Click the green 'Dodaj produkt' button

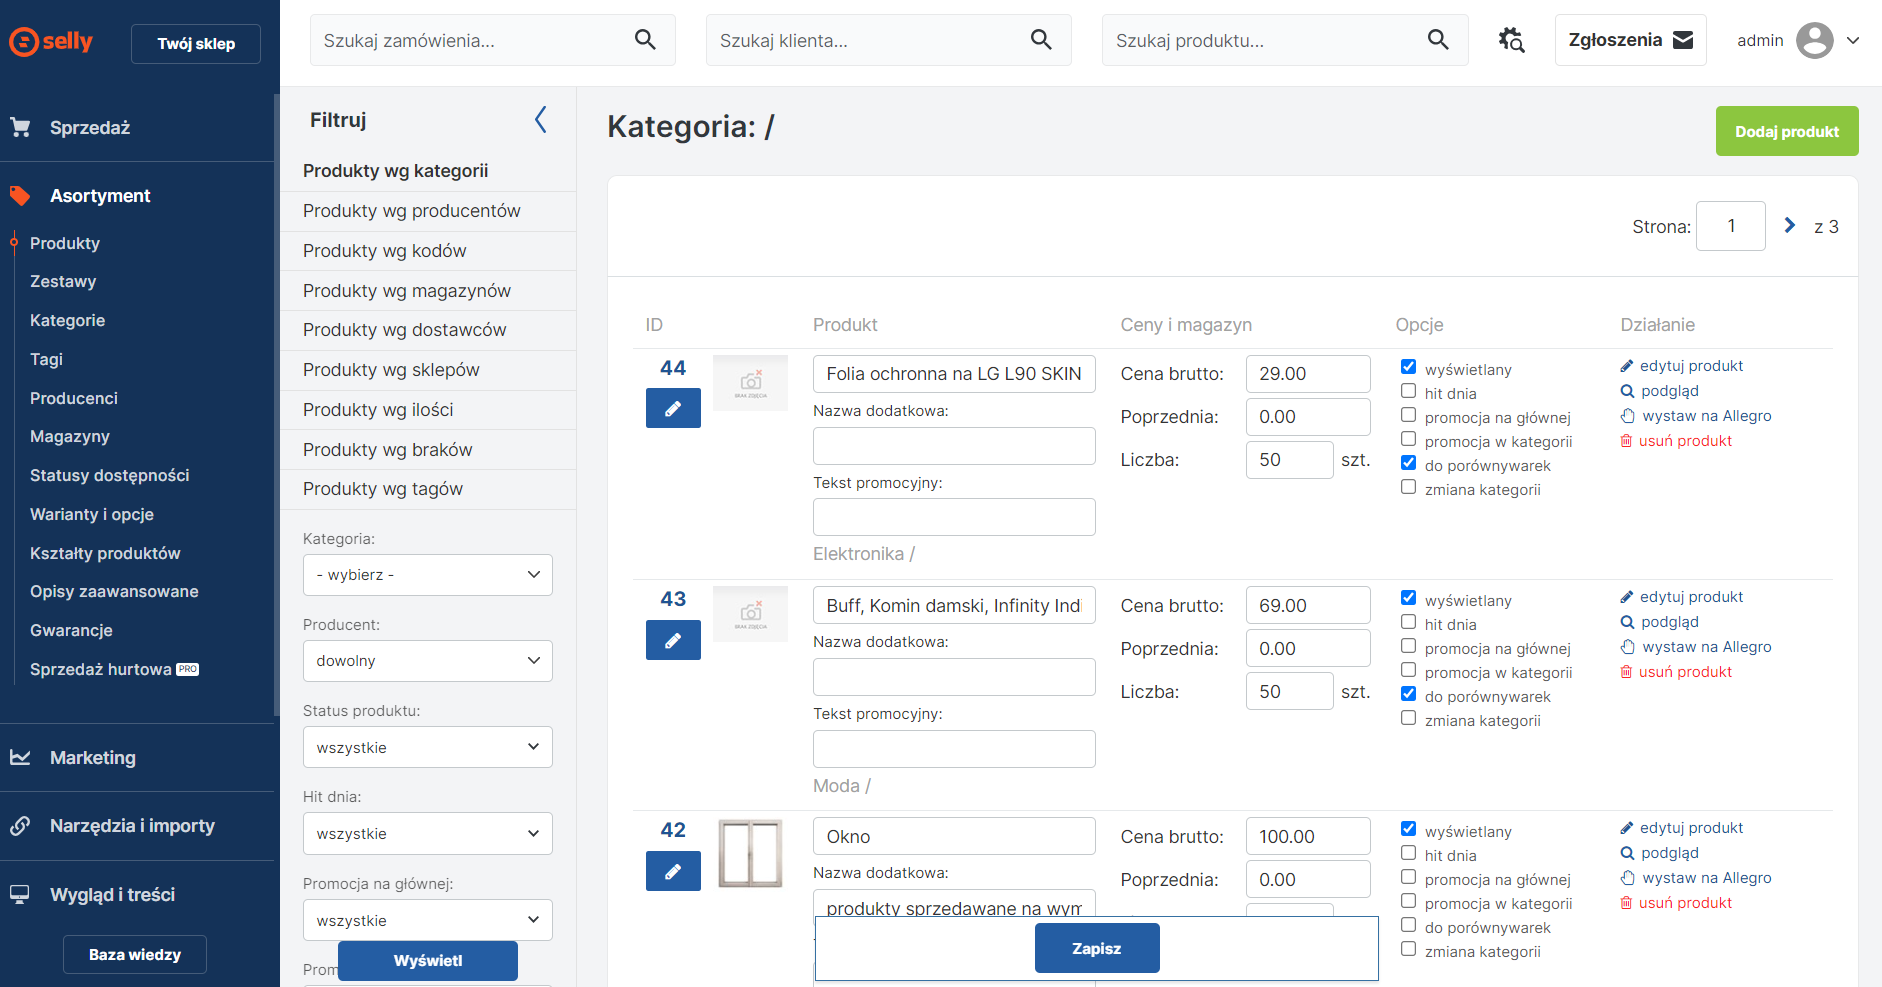tap(1786, 131)
